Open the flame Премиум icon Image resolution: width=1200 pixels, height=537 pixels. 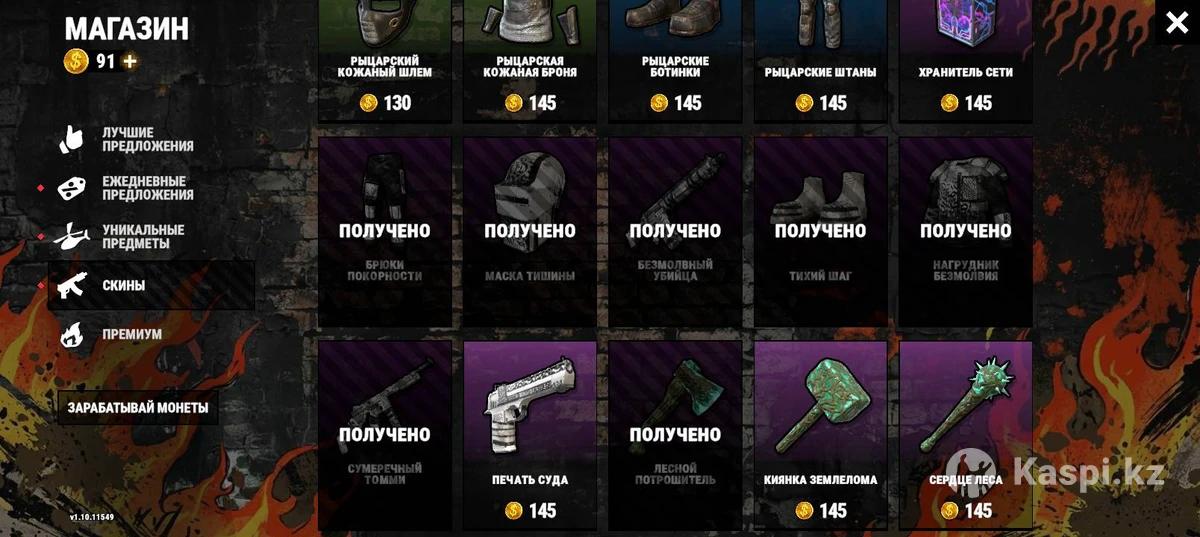point(74,334)
